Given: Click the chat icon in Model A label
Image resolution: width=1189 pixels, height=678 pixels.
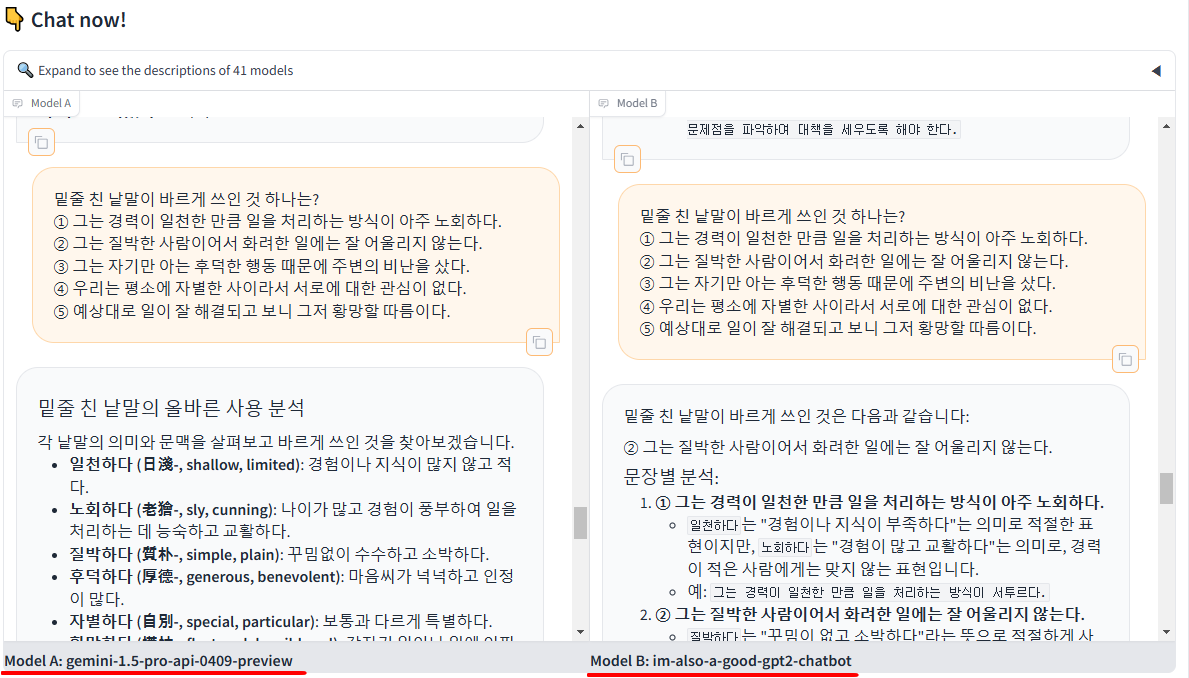Looking at the screenshot, I should (x=17, y=103).
